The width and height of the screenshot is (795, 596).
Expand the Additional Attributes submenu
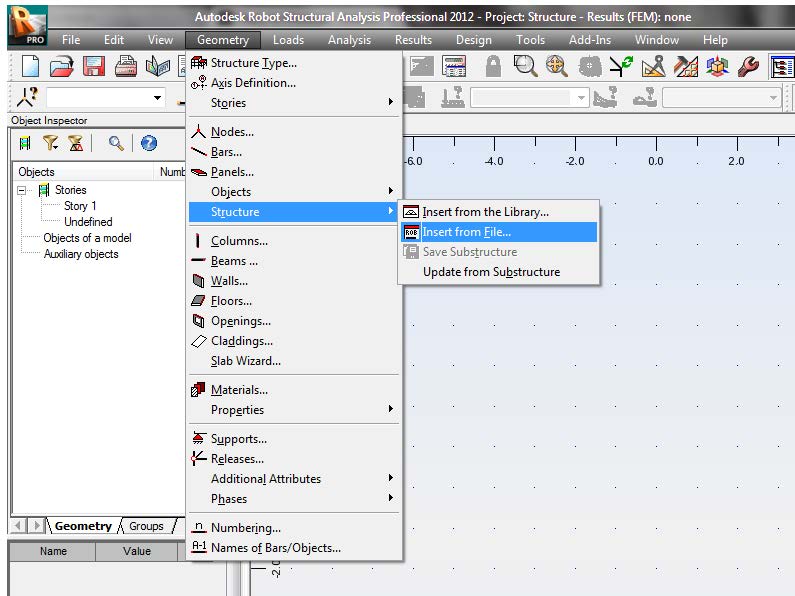pos(294,479)
